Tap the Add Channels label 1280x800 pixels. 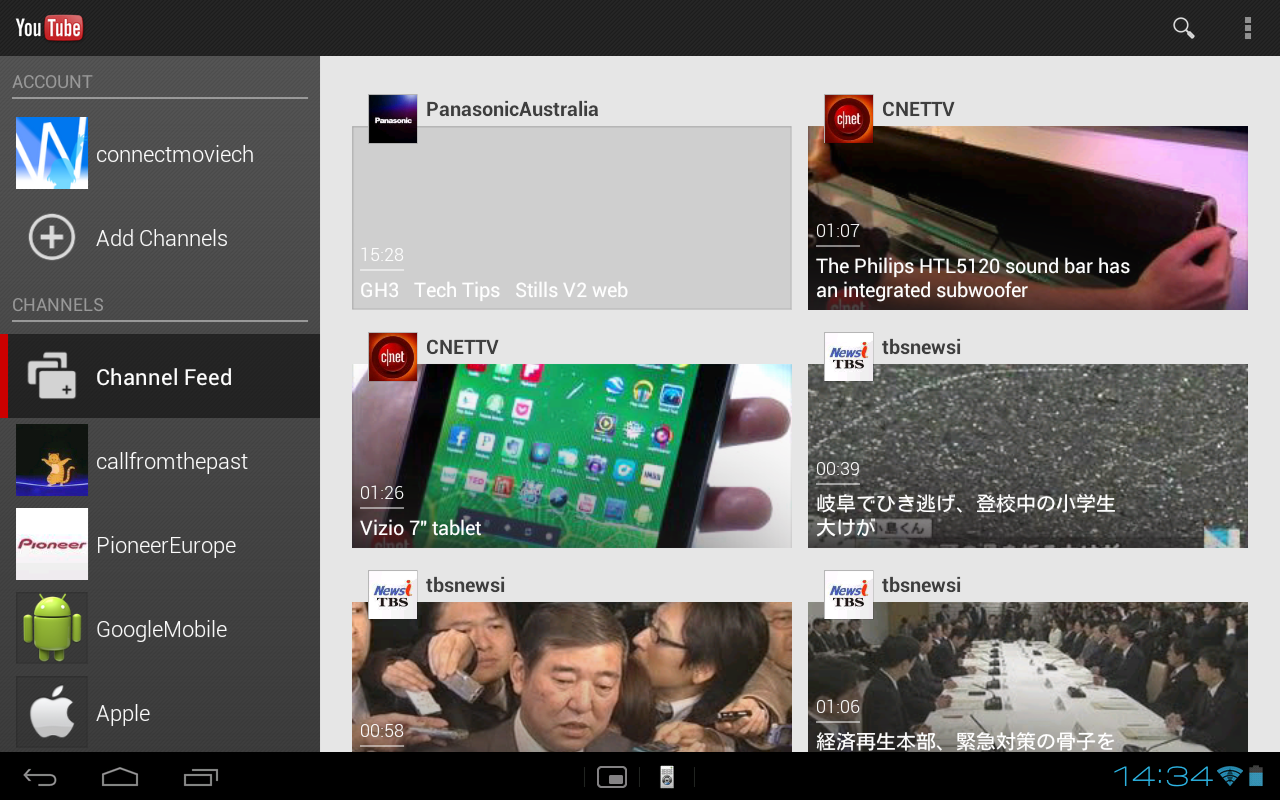coord(162,238)
